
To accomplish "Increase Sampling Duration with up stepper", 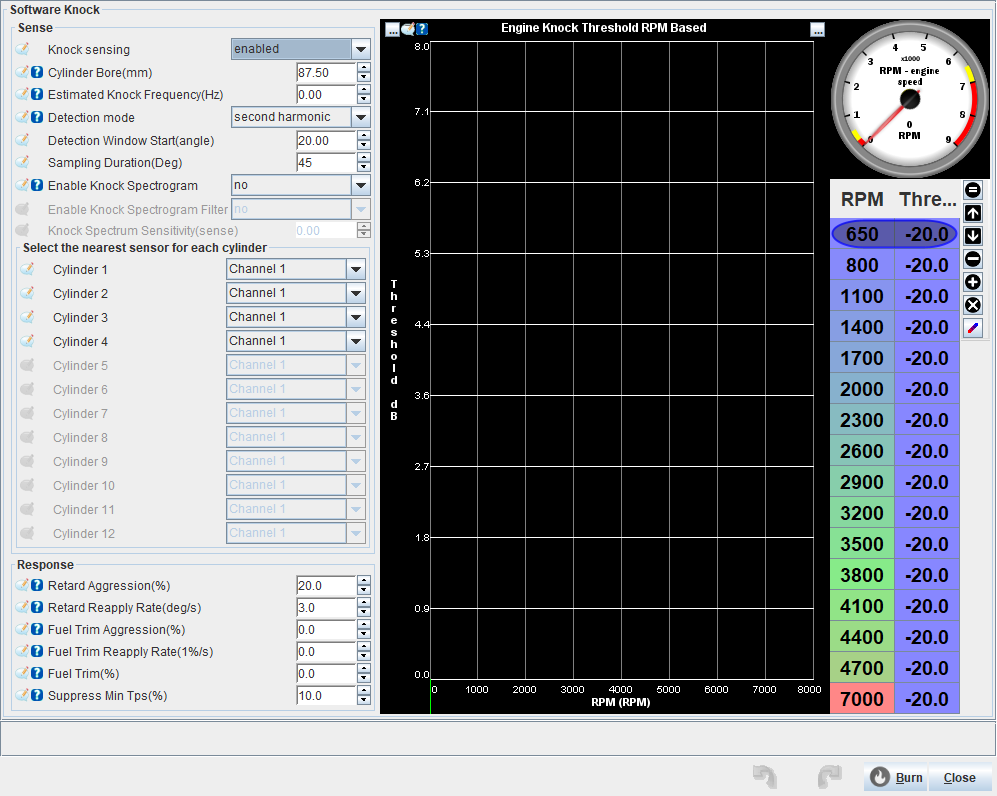I will coord(364,158).
